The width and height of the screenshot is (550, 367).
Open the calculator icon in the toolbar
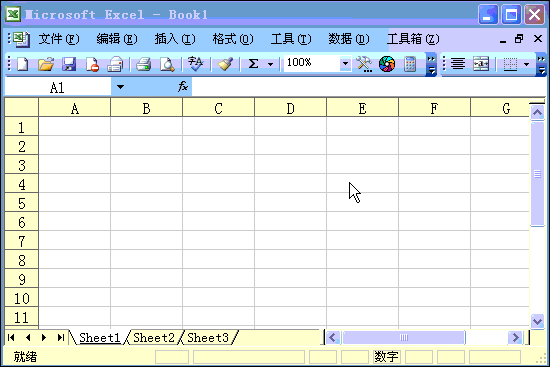tap(410, 65)
